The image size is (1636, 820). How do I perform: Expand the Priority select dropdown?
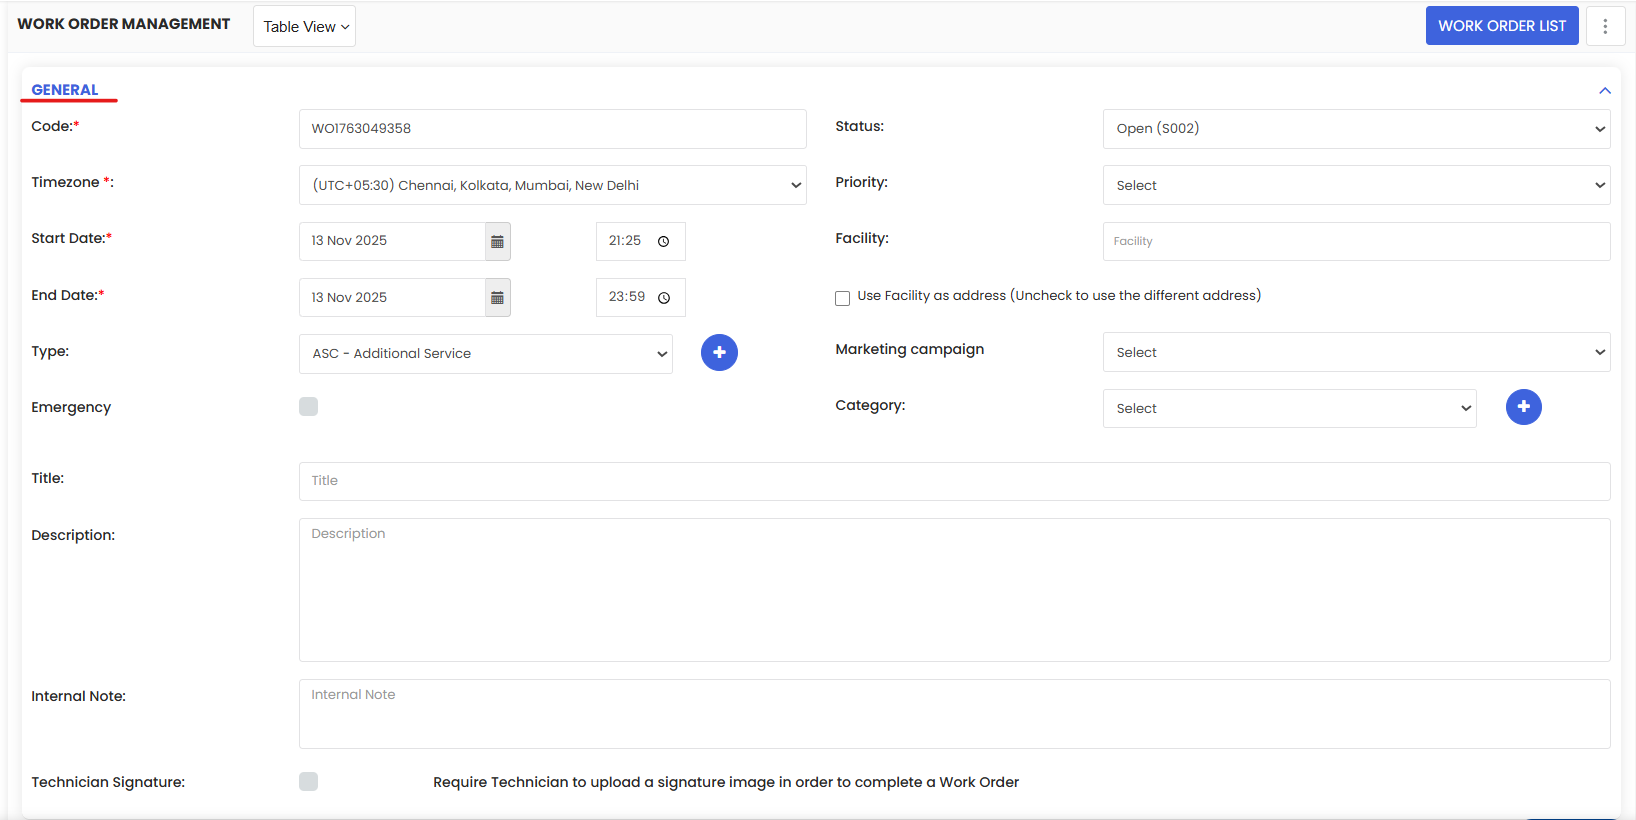point(1356,185)
